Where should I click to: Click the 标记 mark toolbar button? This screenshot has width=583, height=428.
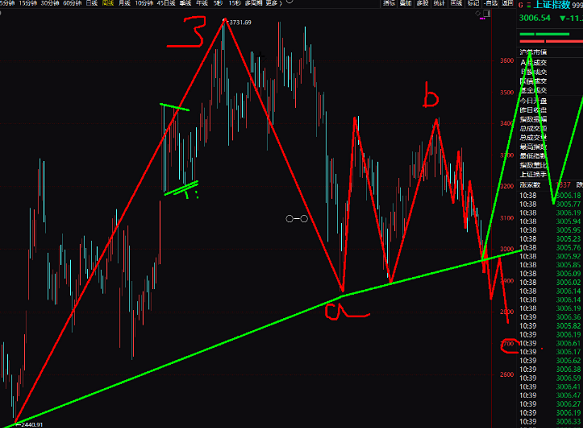pyautogui.click(x=473, y=3)
